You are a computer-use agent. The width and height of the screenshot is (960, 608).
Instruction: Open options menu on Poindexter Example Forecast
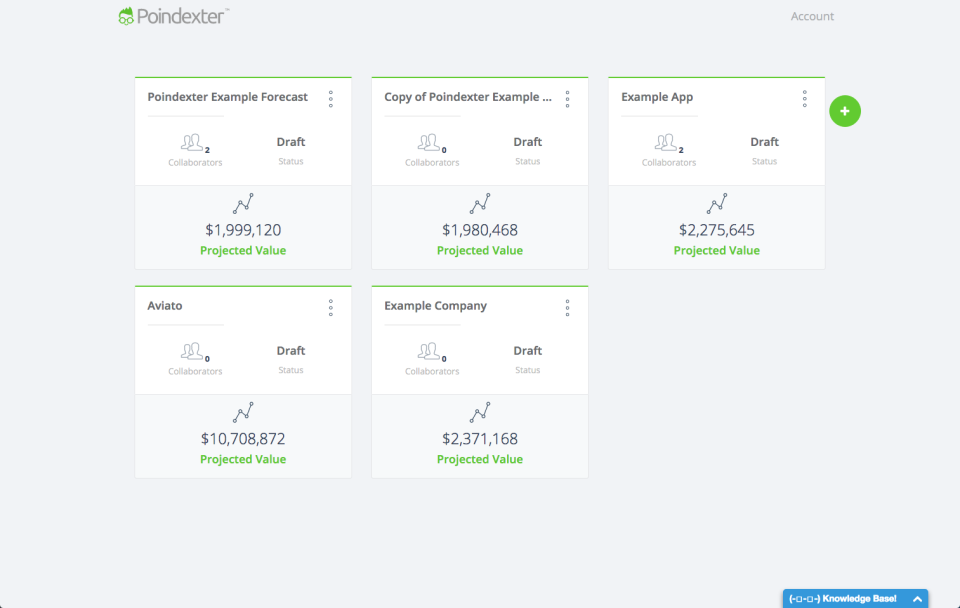tap(330, 98)
